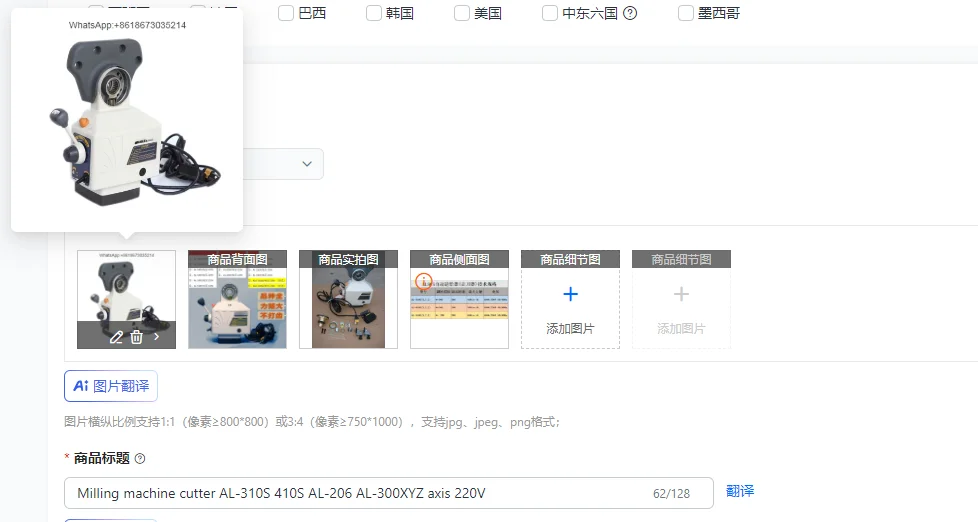Select the 商品实拍图 thumbnail
Screen dimensions: 978x522
349,299
